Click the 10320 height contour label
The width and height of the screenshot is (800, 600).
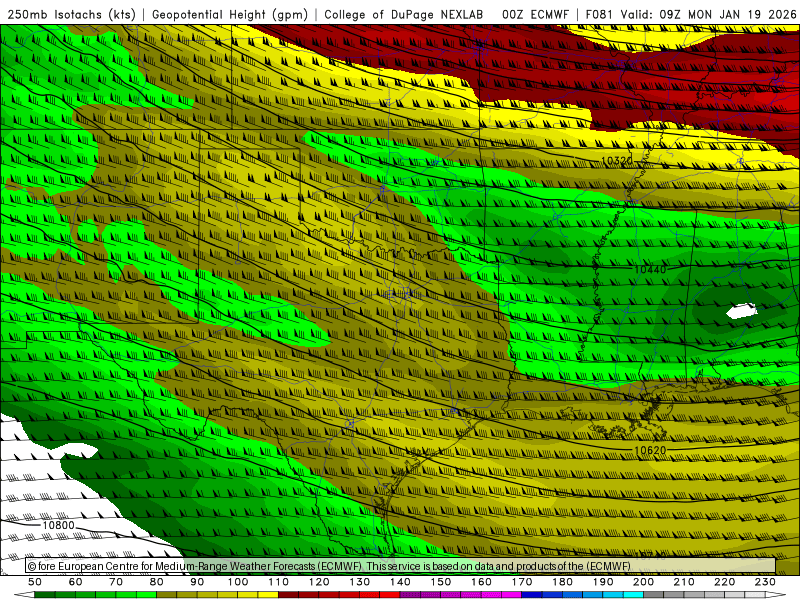(x=616, y=161)
